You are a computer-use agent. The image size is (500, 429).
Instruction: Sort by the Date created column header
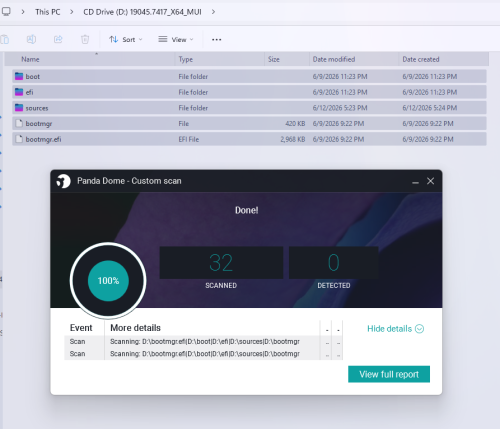pyautogui.click(x=444, y=59)
